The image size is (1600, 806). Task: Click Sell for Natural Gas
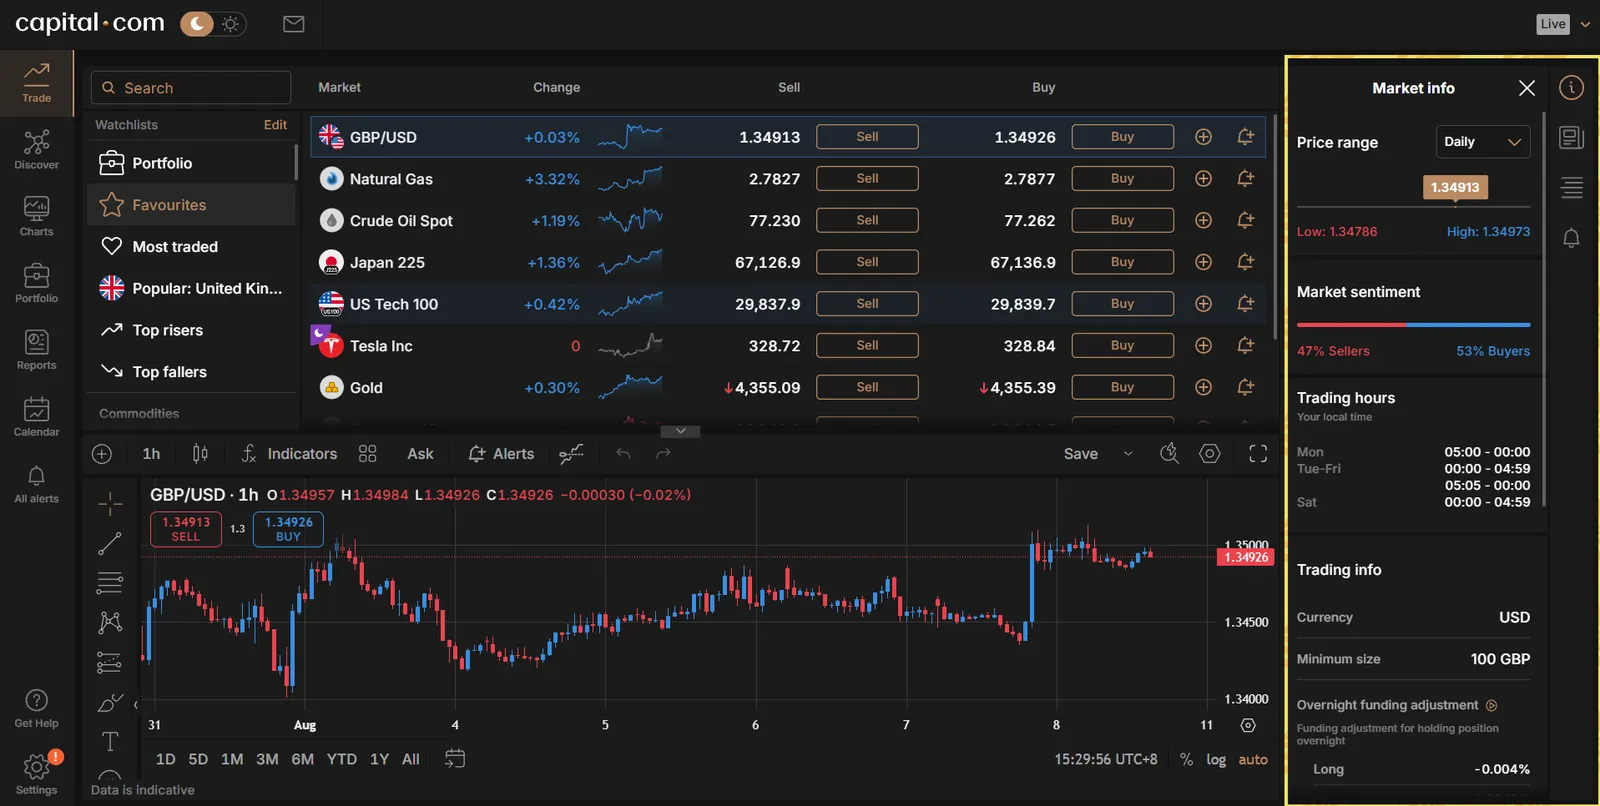(x=867, y=179)
